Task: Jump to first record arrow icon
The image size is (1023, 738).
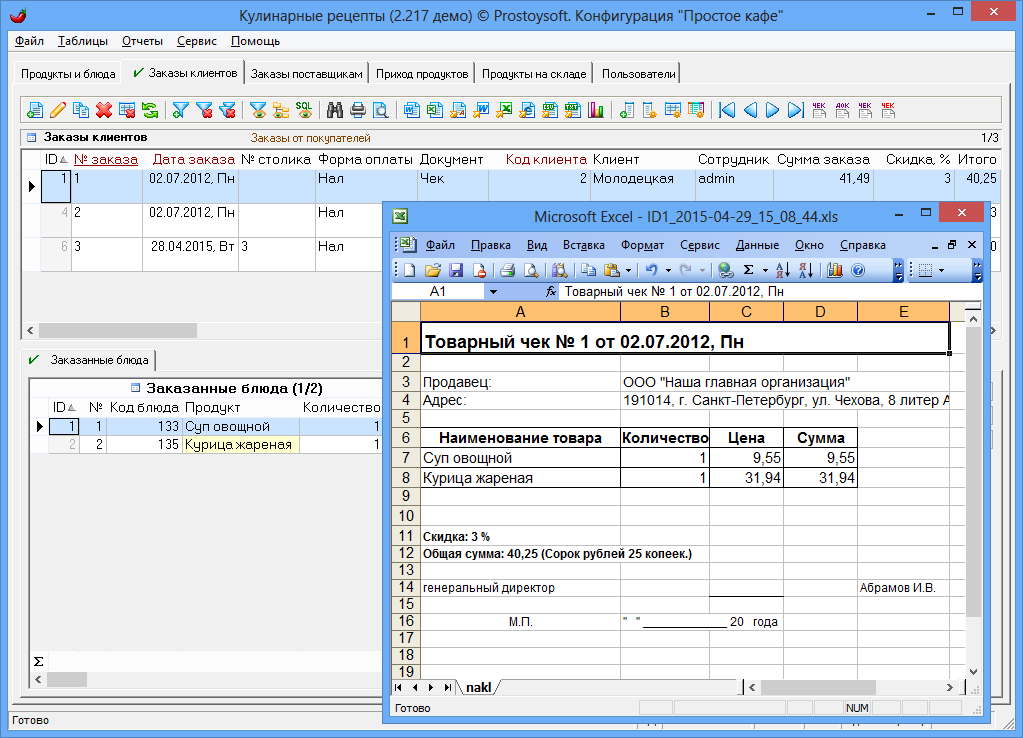Action: tap(727, 110)
